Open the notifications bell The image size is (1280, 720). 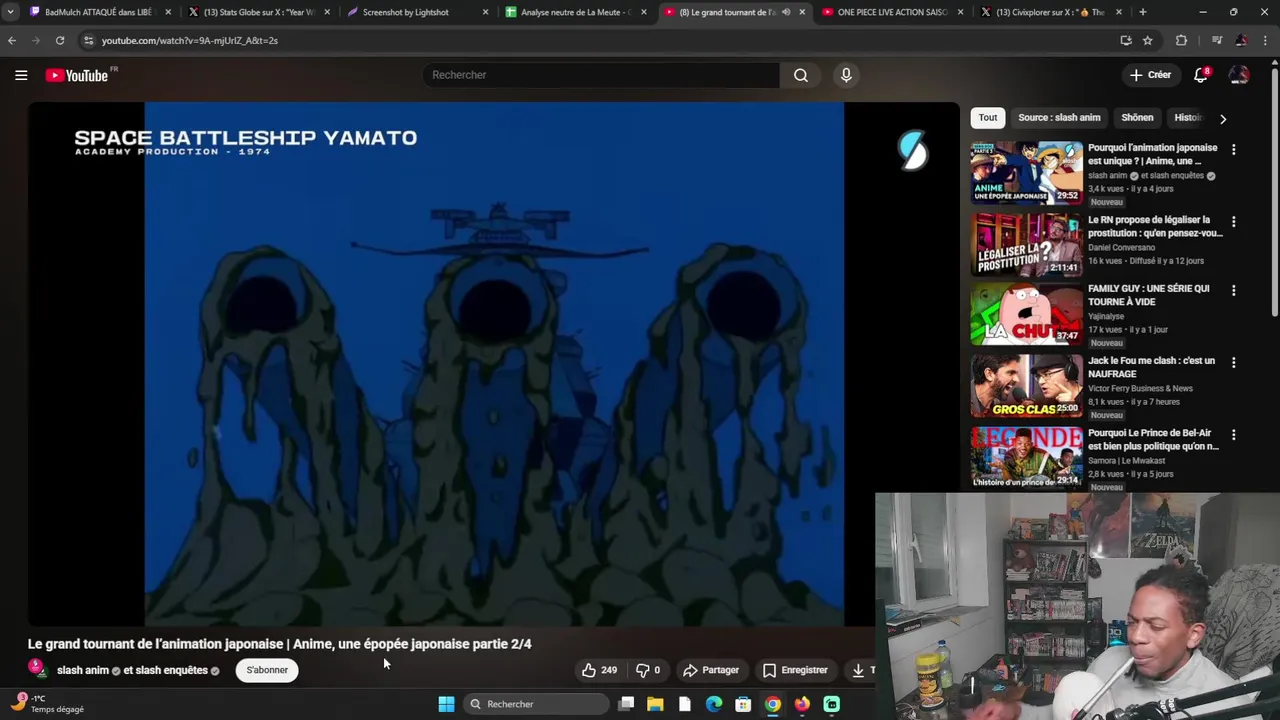[1201, 75]
